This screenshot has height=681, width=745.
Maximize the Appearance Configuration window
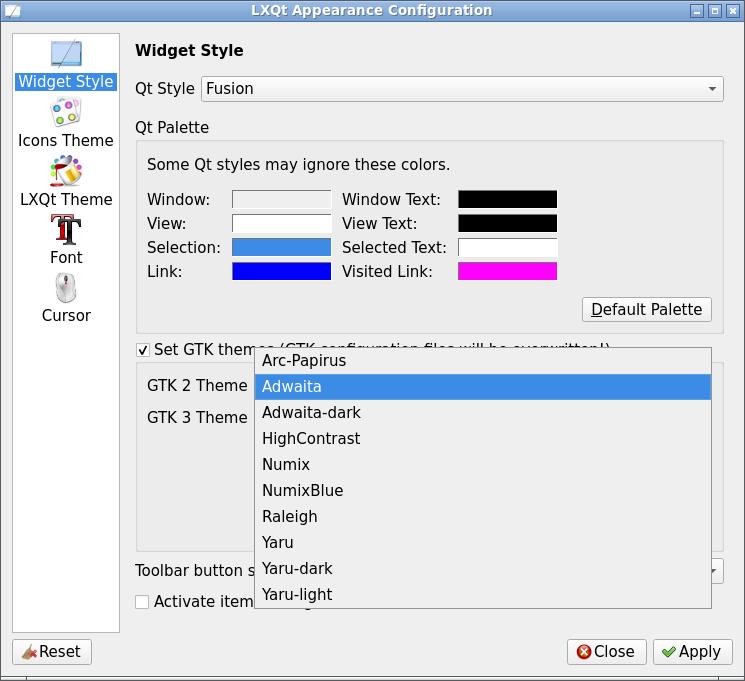point(715,11)
